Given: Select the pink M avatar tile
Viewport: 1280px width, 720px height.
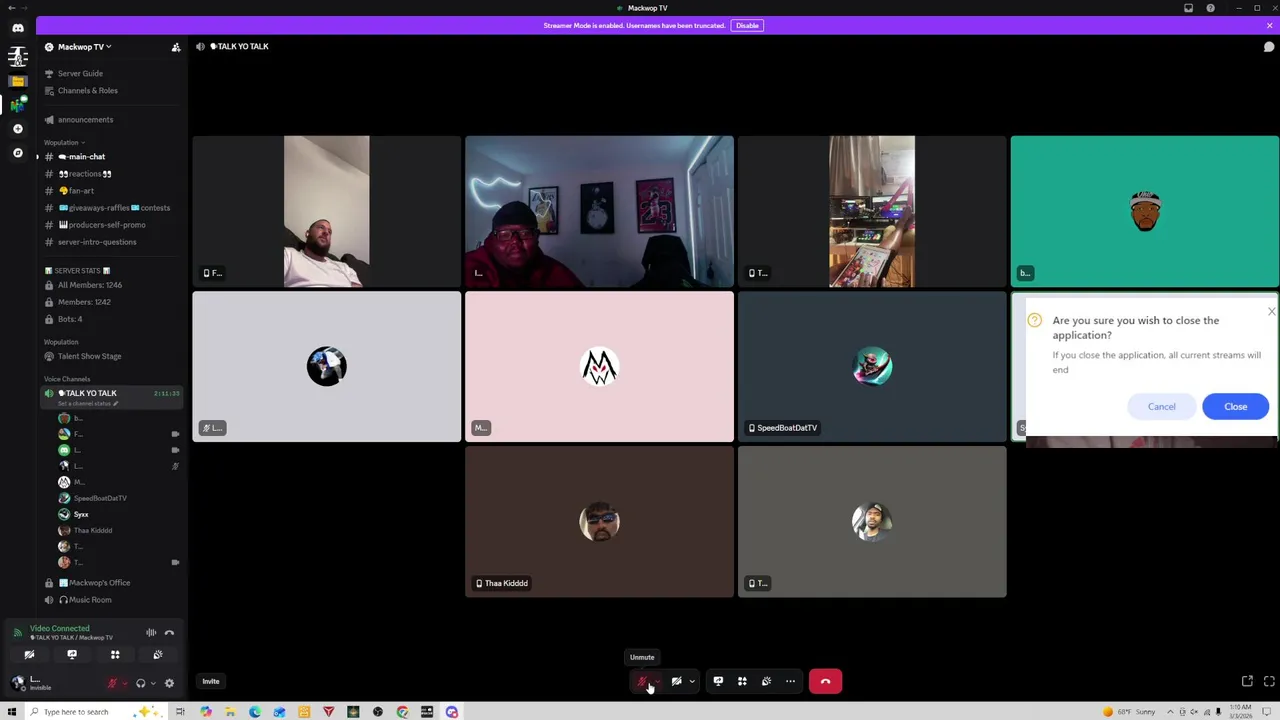Looking at the screenshot, I should click(599, 366).
